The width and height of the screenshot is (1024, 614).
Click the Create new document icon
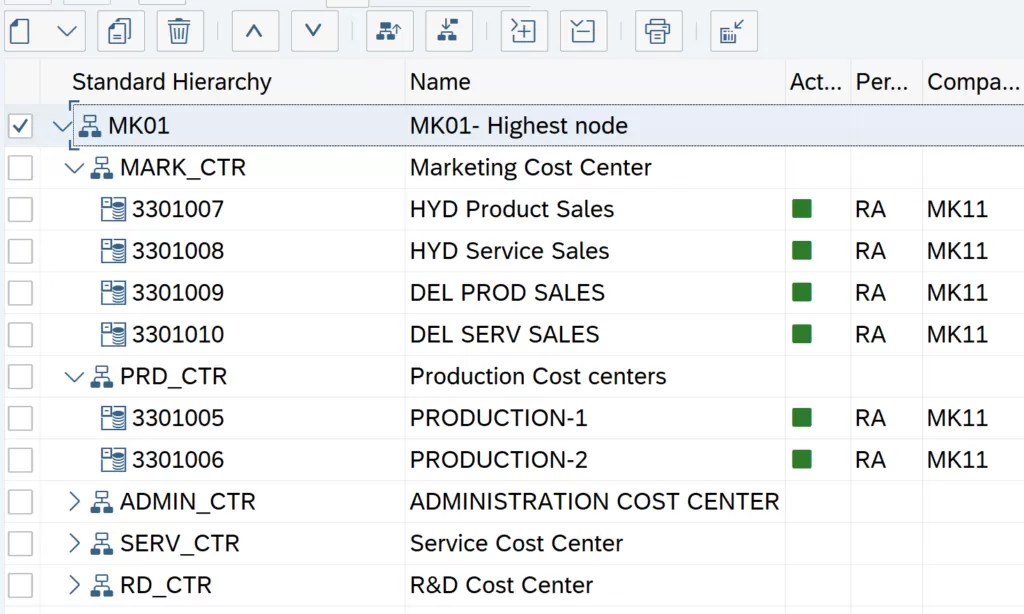tap(20, 31)
